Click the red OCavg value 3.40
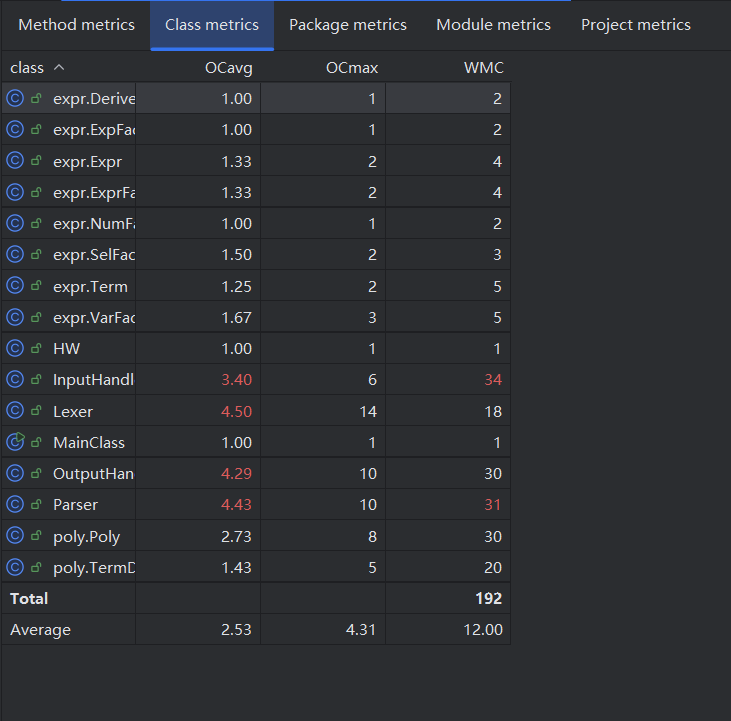 point(236,380)
